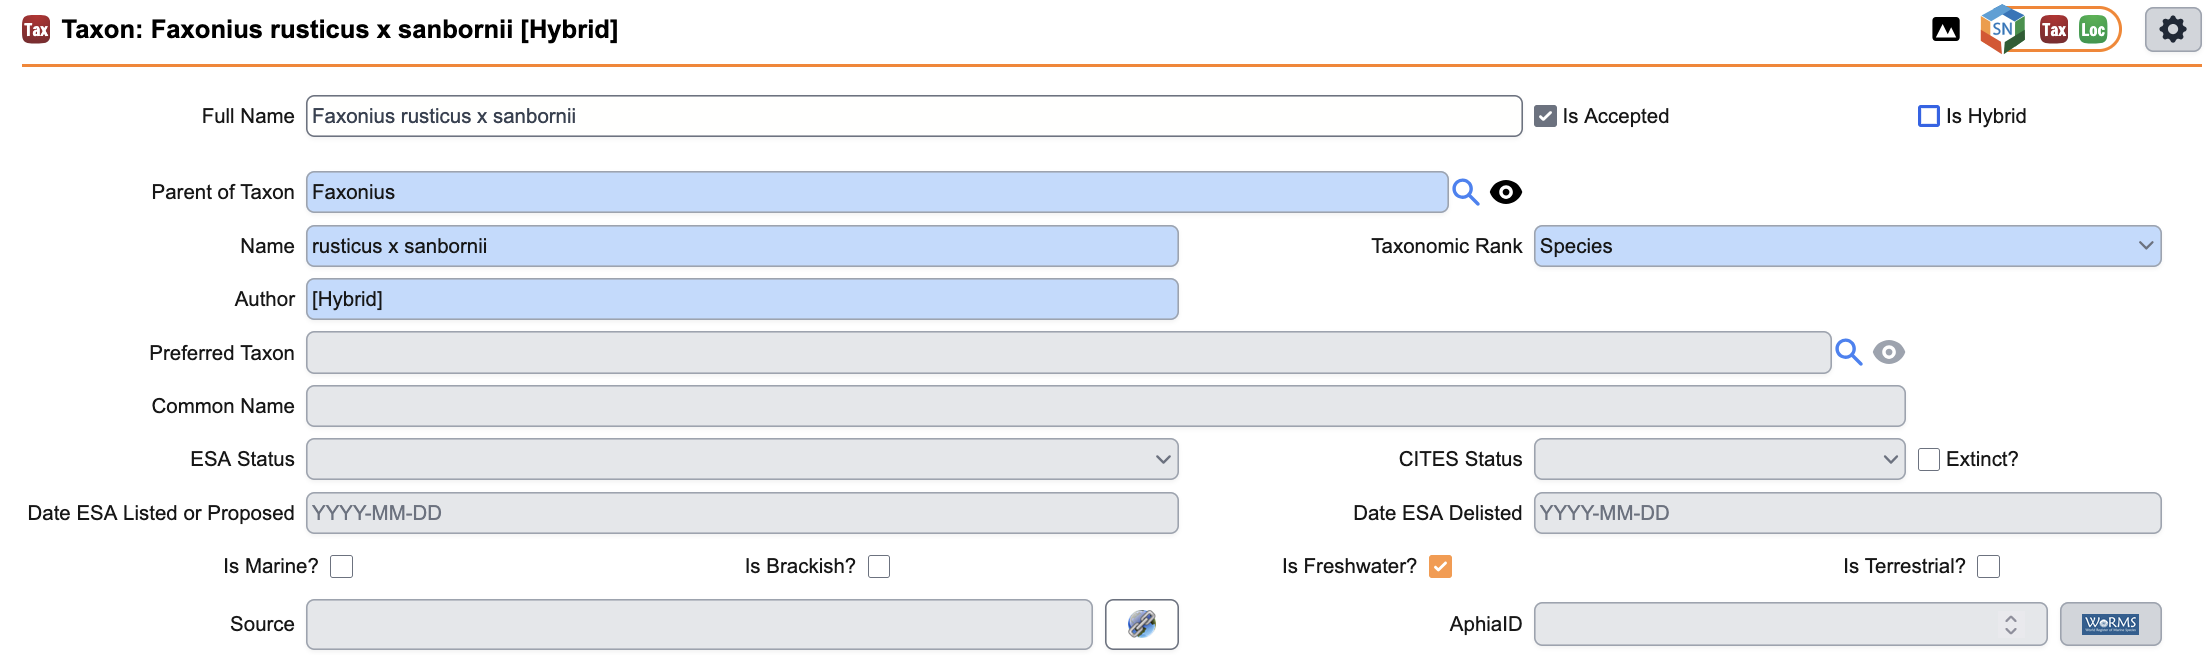Open the CITES Status dropdown
This screenshot has width=2208, height=660.
point(1718,459)
